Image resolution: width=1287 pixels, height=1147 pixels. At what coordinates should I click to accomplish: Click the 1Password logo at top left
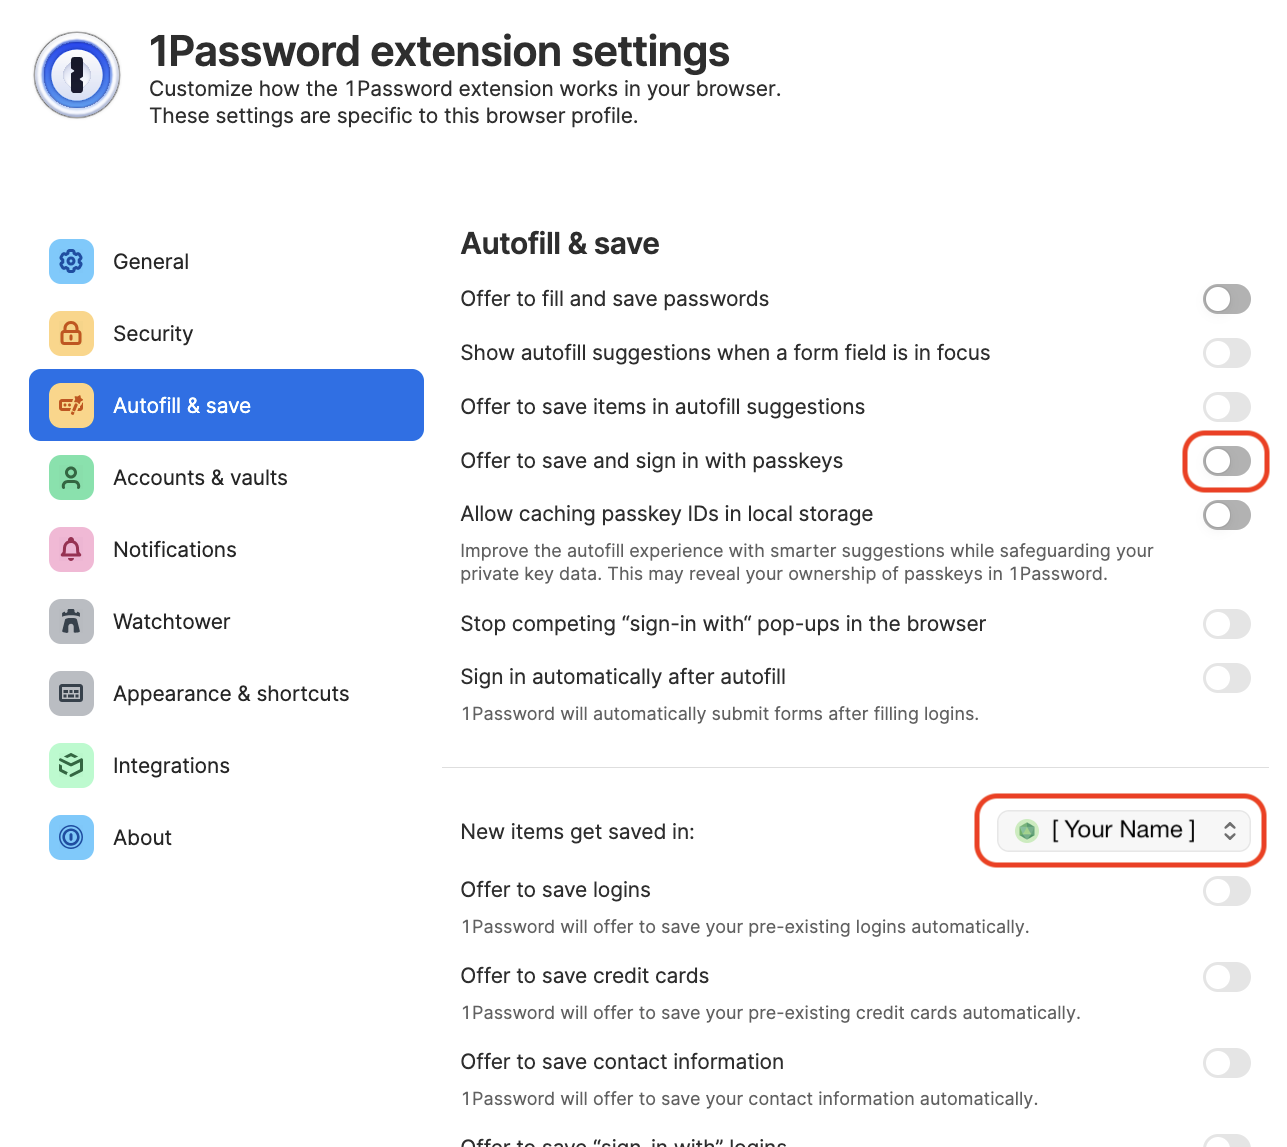click(76, 75)
